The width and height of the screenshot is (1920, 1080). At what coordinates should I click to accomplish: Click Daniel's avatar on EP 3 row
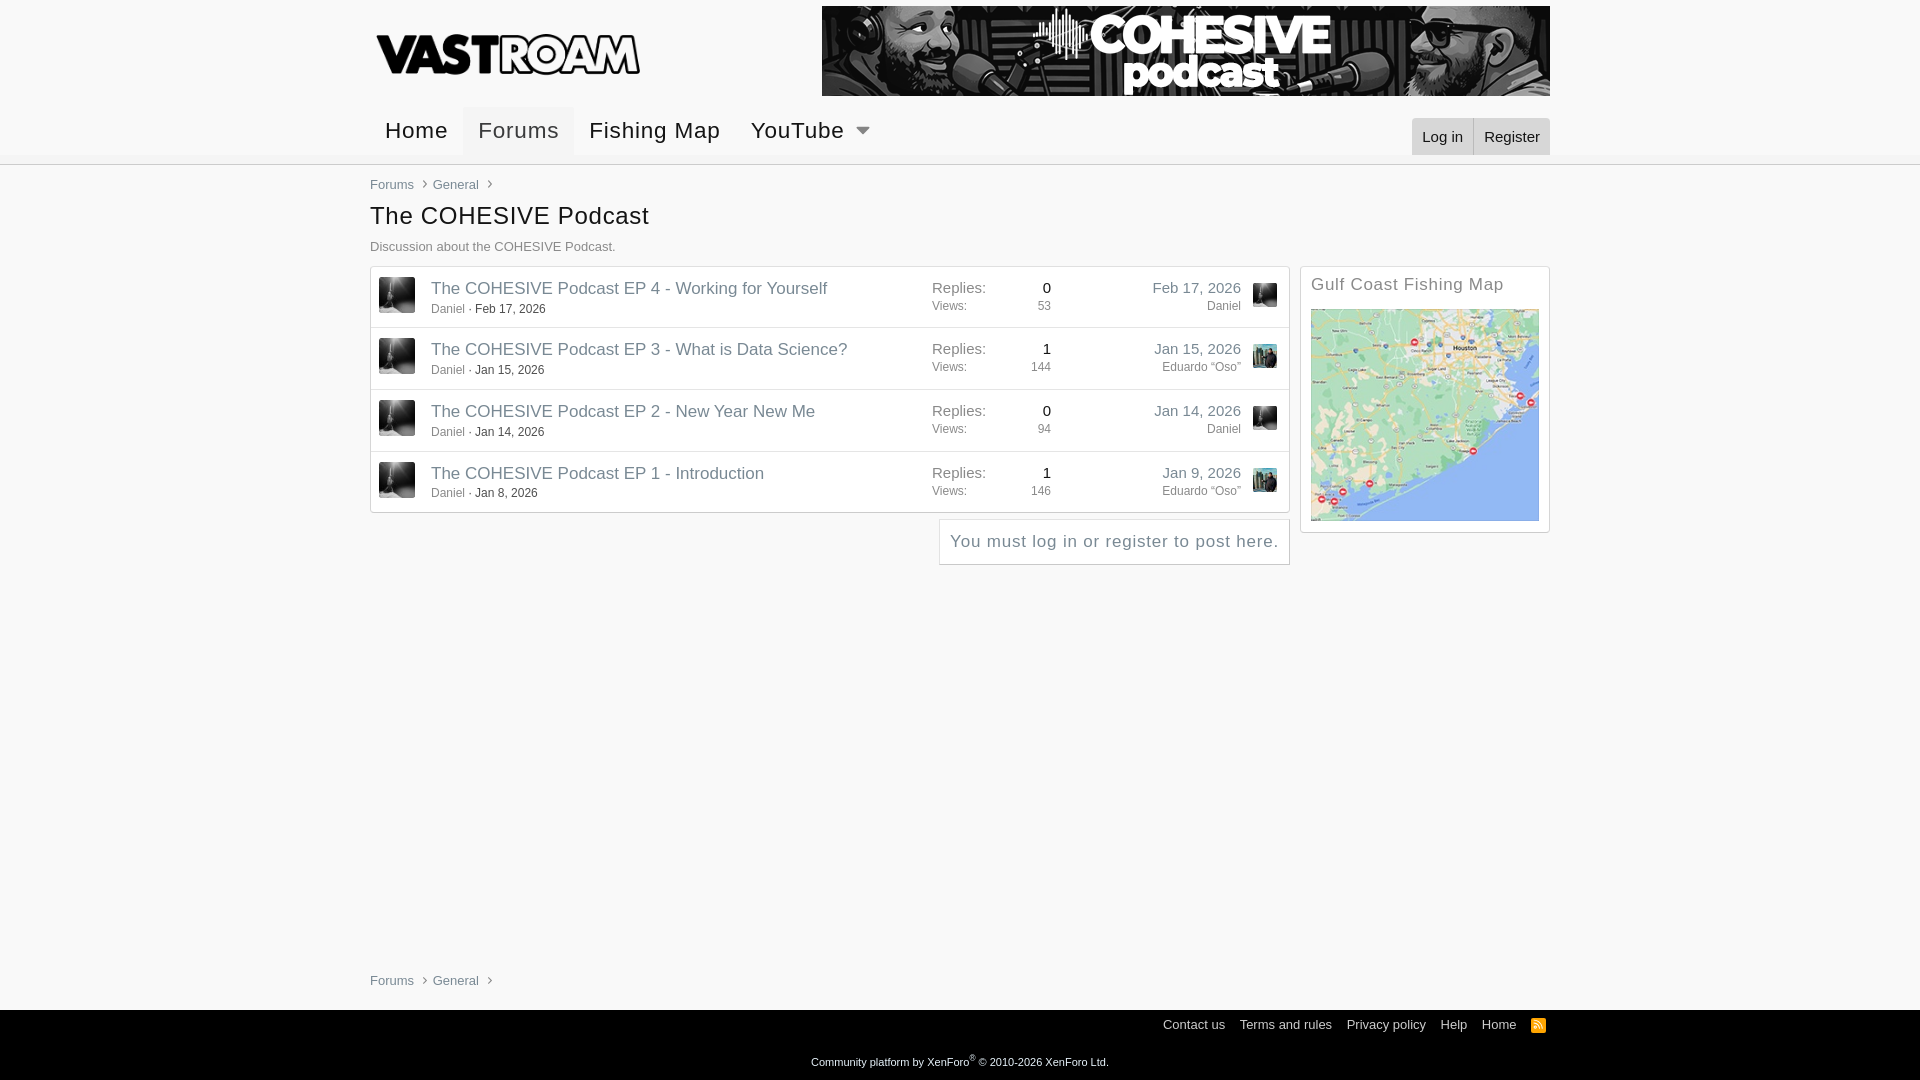point(397,356)
